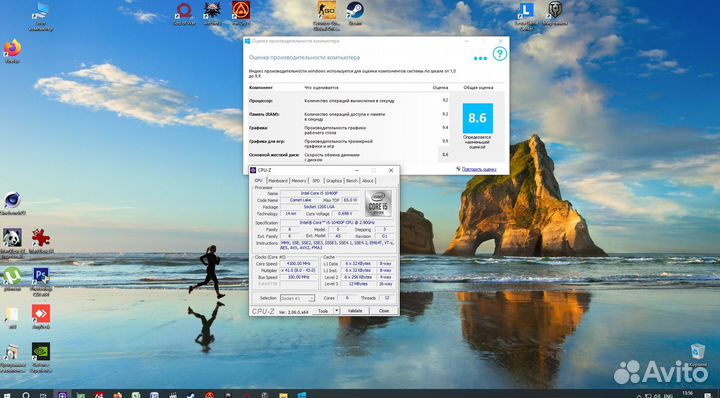This screenshot has height=398, width=720.
Task: Click the taskbar search icon
Action: (26, 394)
